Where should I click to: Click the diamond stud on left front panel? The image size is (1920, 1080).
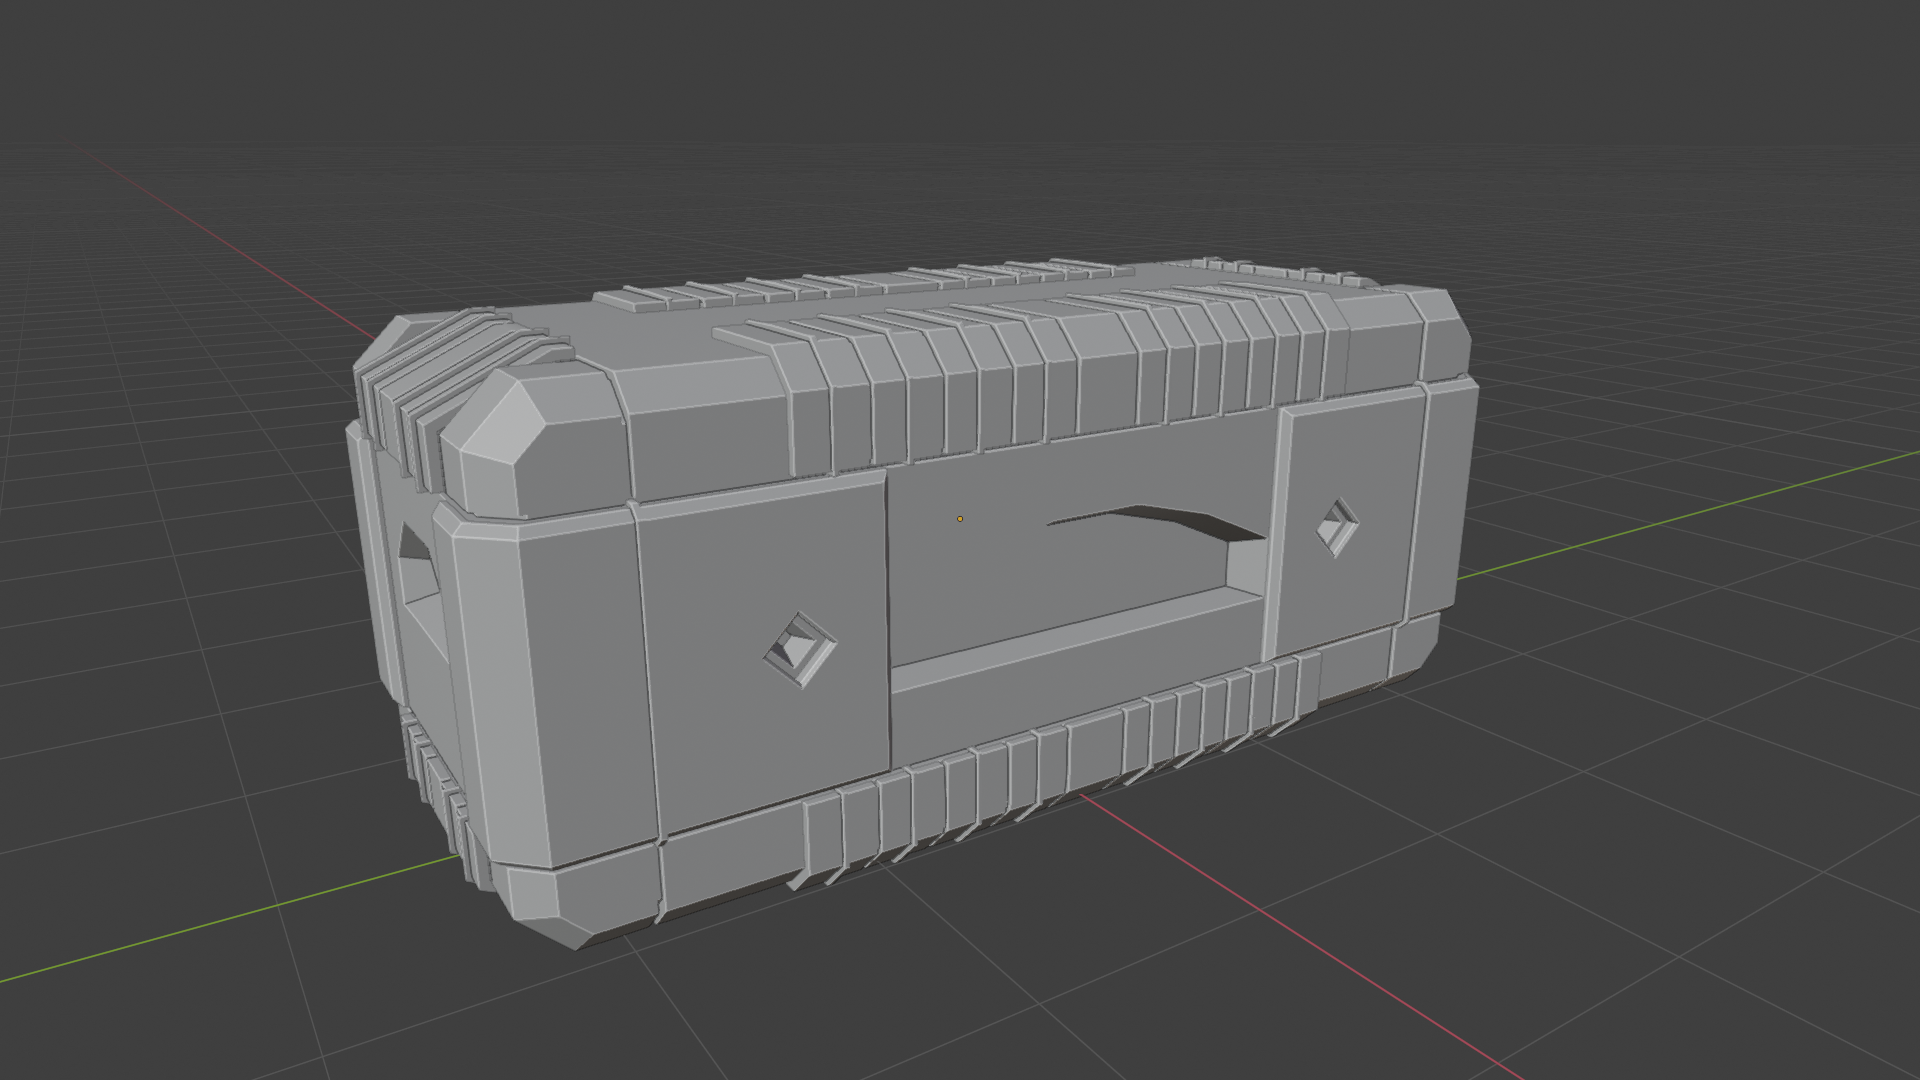point(800,649)
